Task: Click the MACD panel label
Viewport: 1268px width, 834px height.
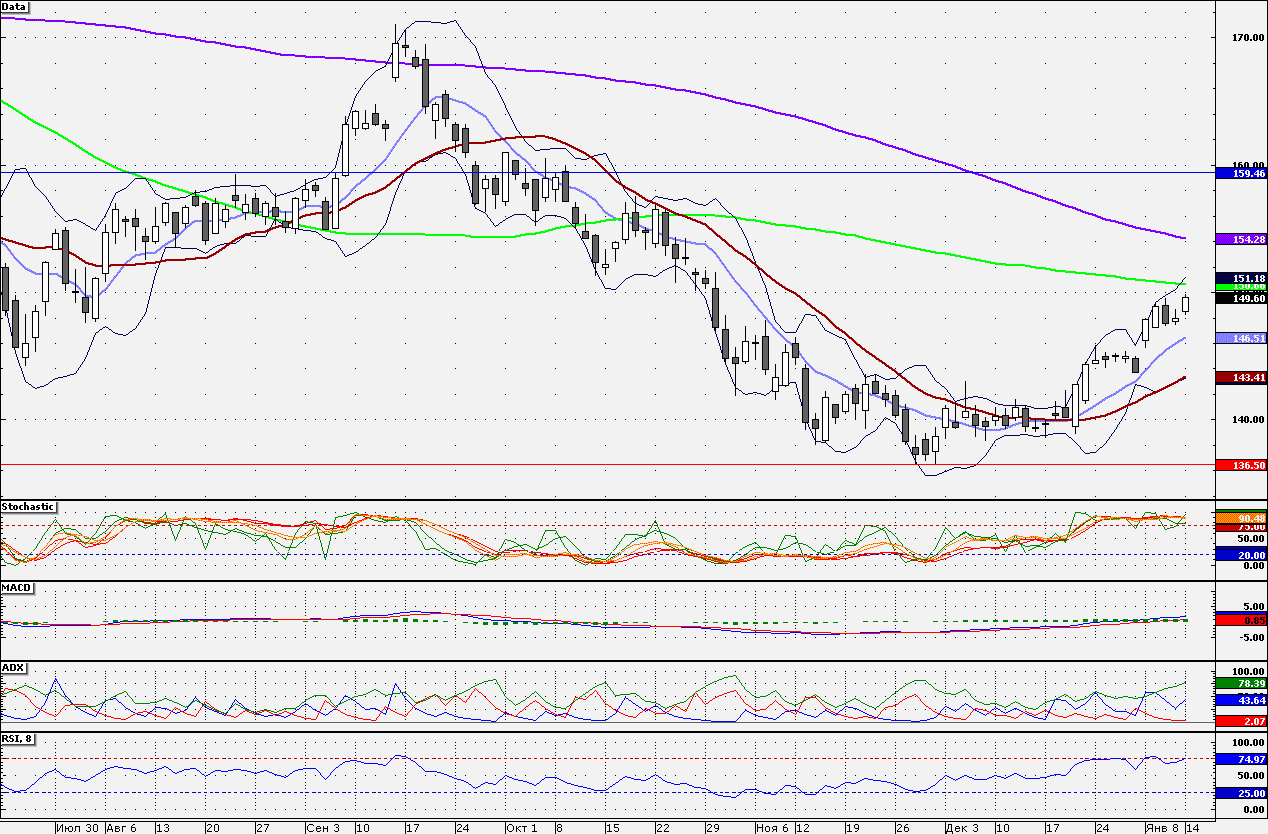Action: coord(16,587)
